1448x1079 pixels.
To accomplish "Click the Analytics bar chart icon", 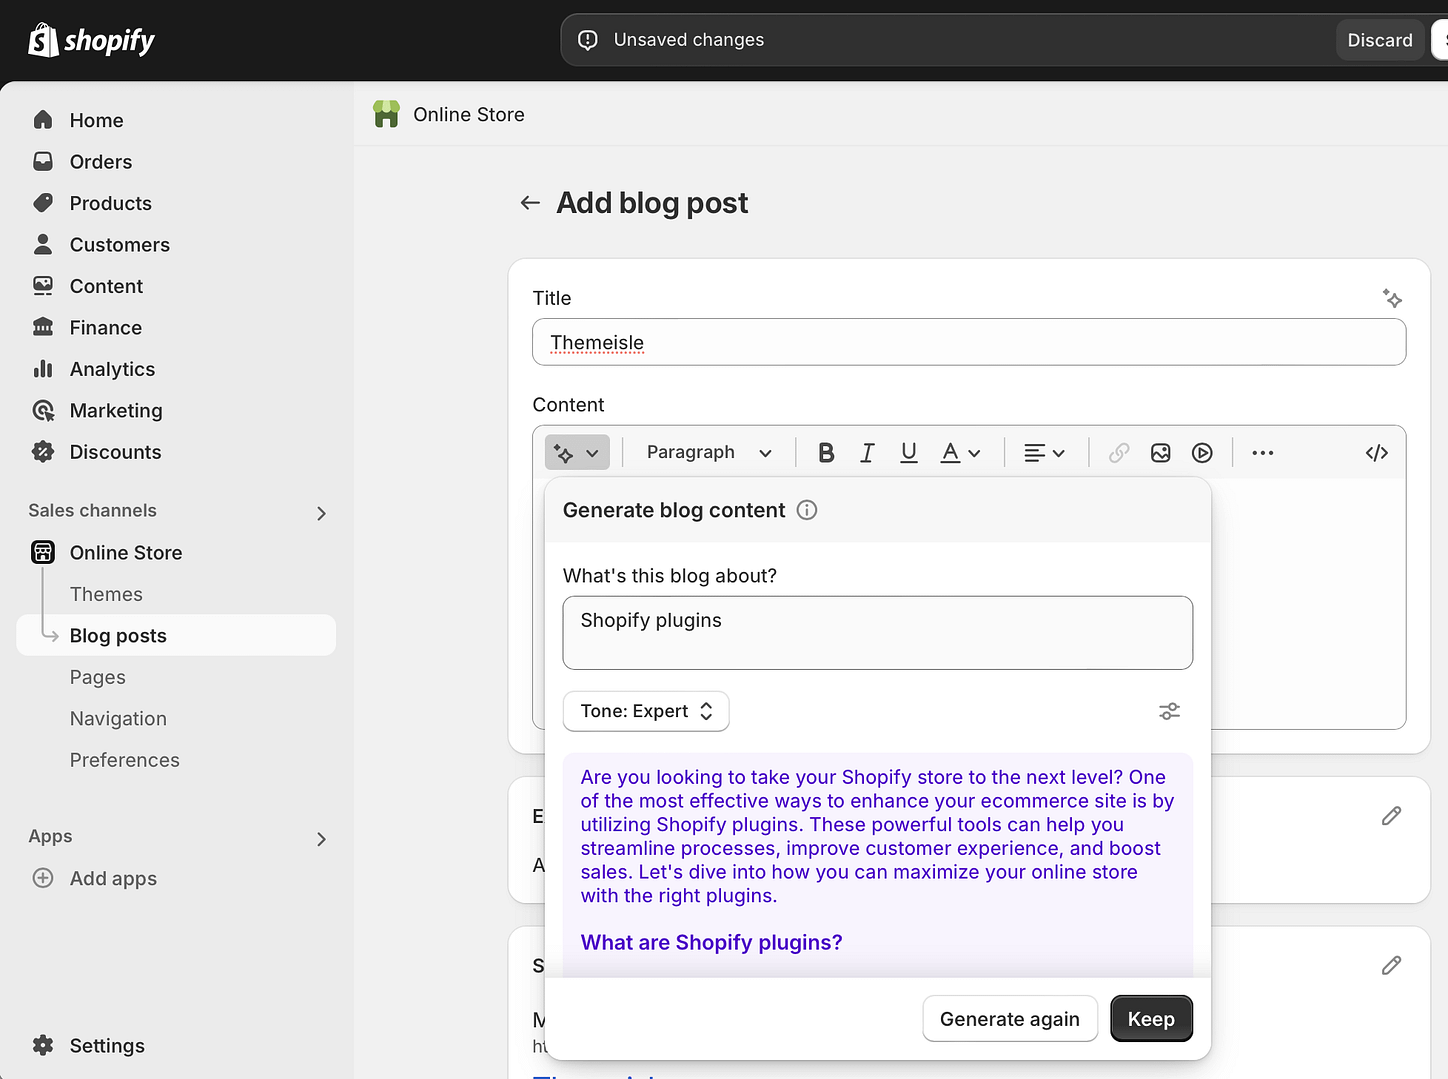I will tap(43, 369).
